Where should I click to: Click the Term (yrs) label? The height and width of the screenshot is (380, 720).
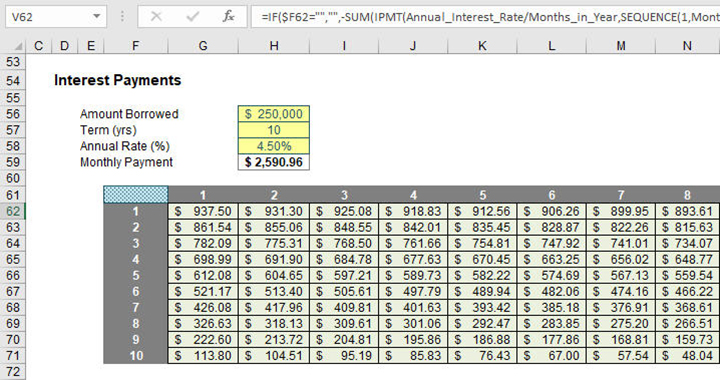click(x=108, y=130)
